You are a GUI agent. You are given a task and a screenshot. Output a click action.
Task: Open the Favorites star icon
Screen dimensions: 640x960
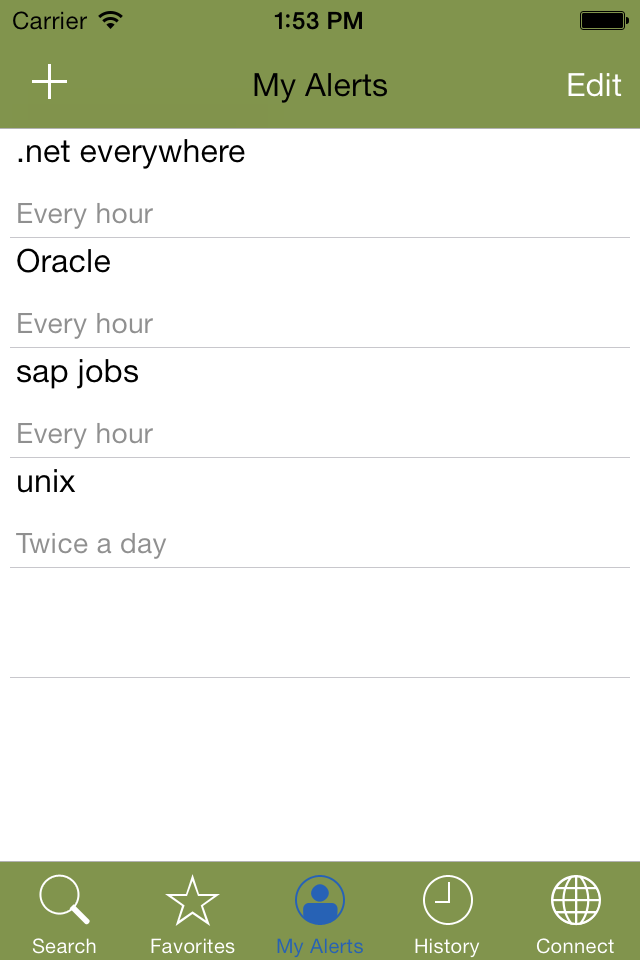point(192,899)
